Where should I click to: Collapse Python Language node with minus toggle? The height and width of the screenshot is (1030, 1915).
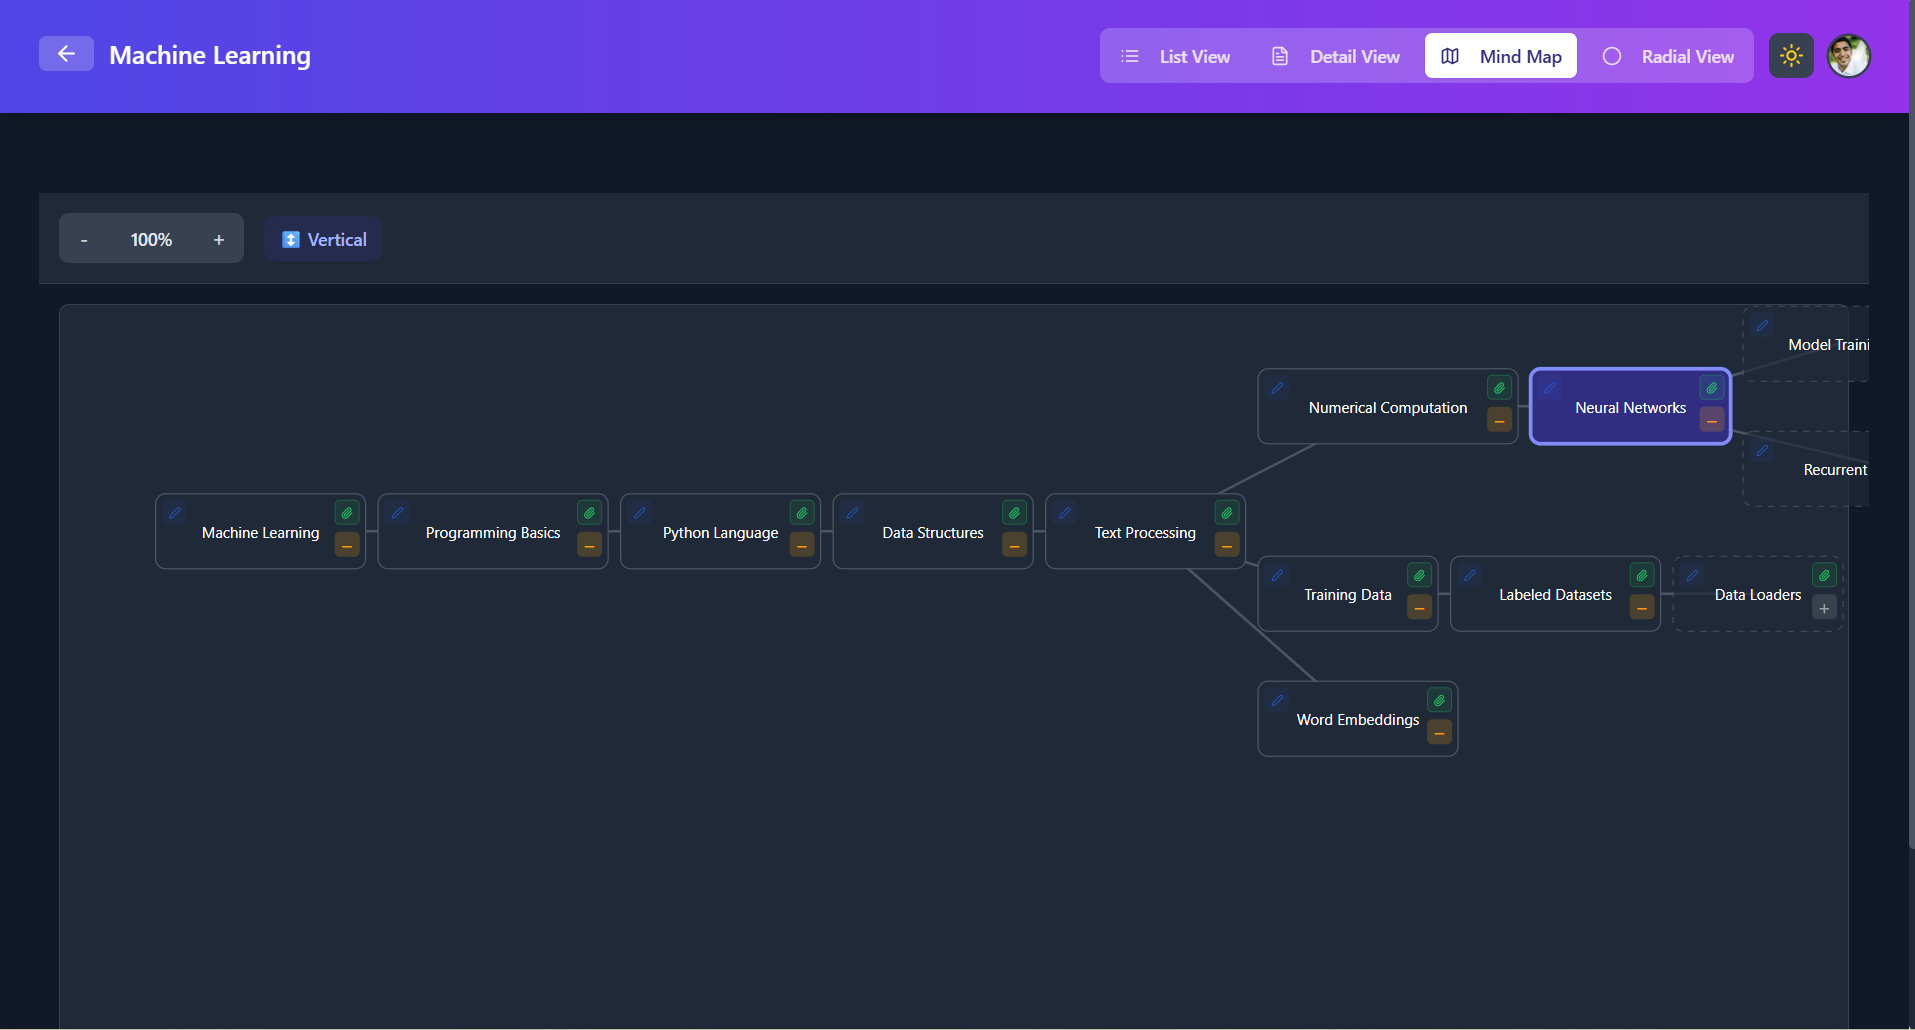[x=801, y=546]
